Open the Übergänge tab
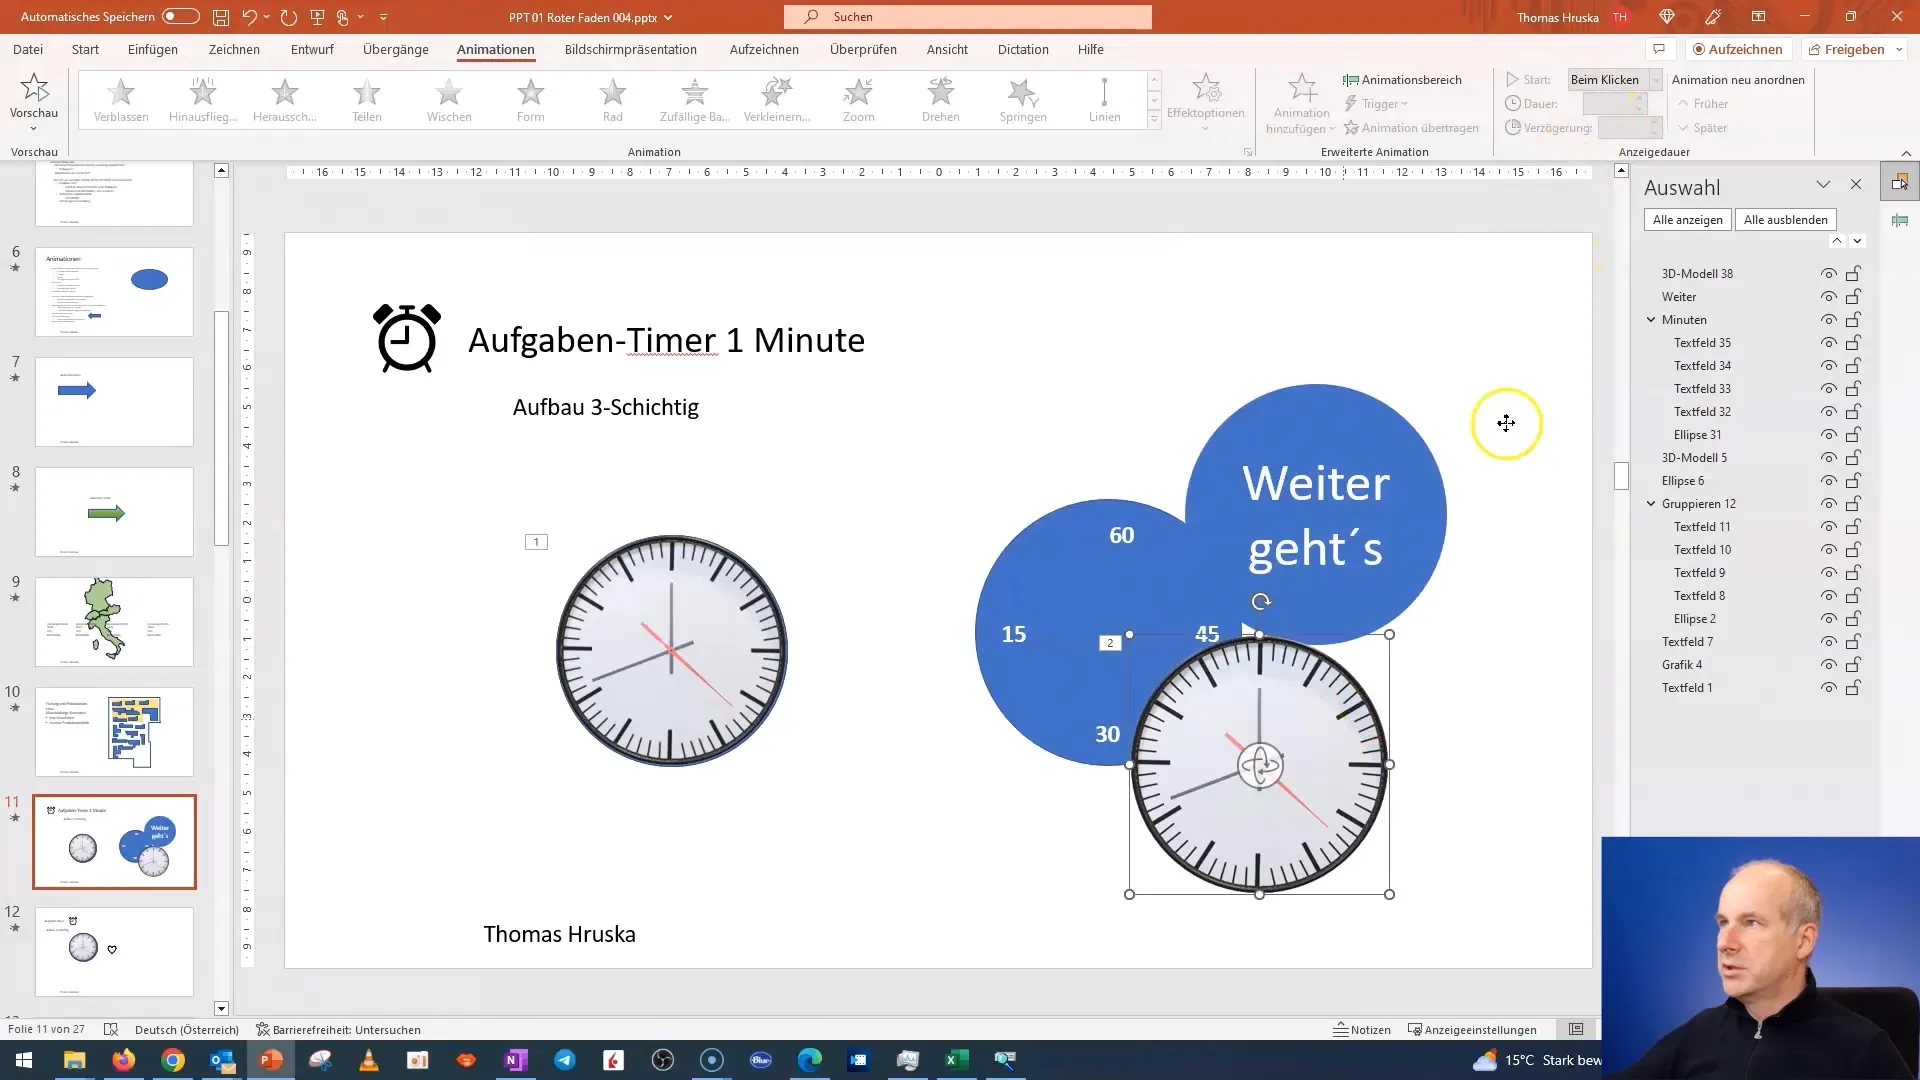Screen dimensions: 1920x1080 tap(396, 49)
